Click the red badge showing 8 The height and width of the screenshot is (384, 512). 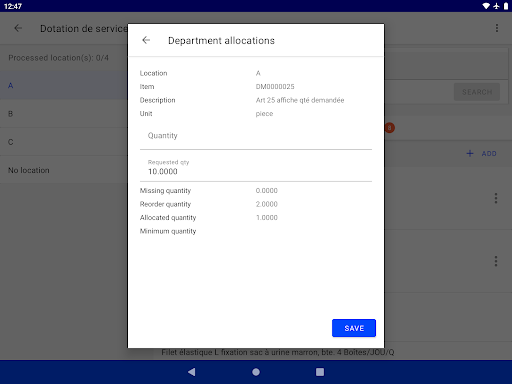click(389, 128)
